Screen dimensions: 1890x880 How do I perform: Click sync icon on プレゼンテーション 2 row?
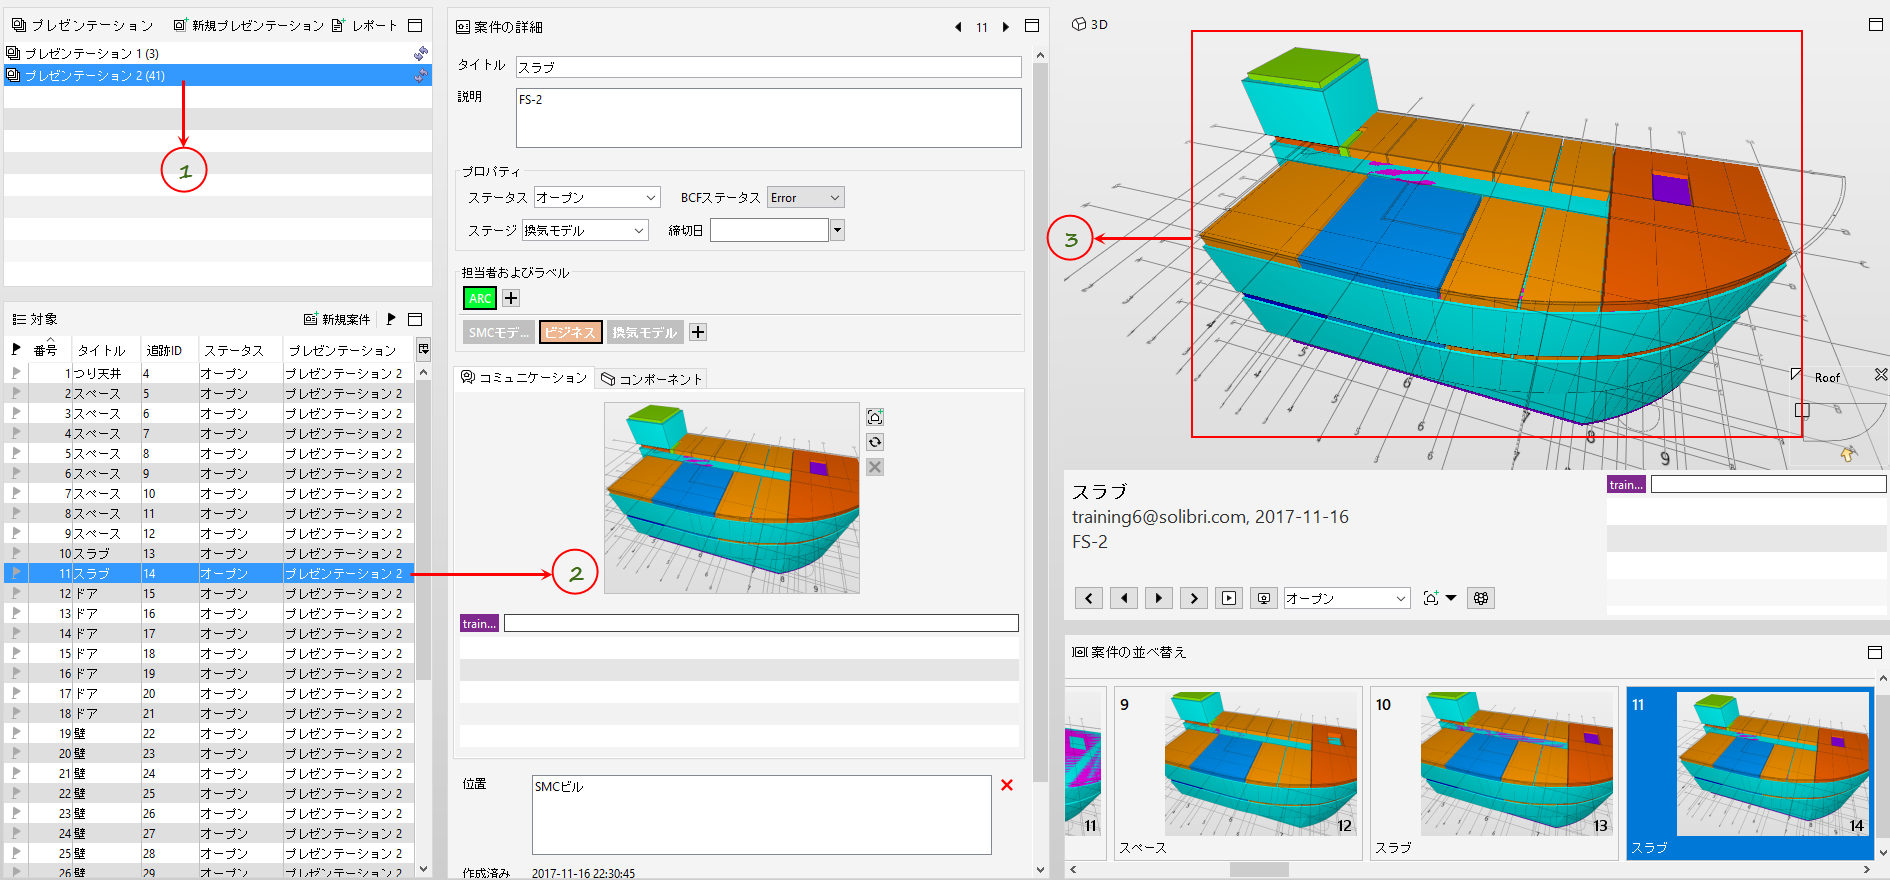tap(421, 75)
